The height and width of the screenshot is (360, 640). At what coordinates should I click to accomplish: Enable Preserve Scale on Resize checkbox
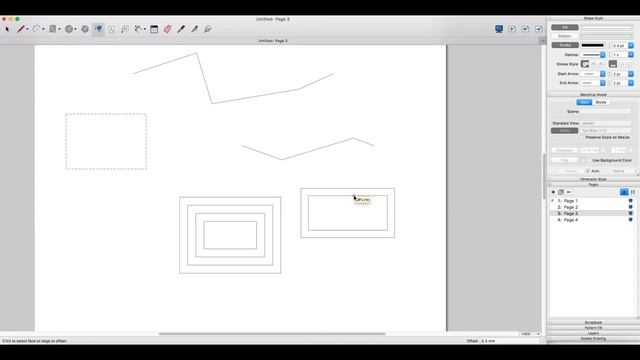583,138
